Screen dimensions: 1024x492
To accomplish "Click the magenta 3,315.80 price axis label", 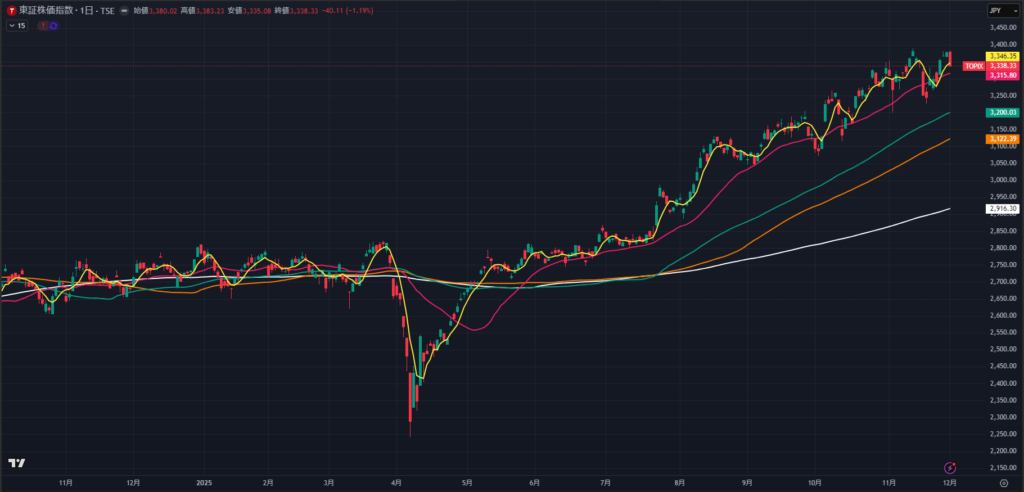I will tap(1002, 75).
